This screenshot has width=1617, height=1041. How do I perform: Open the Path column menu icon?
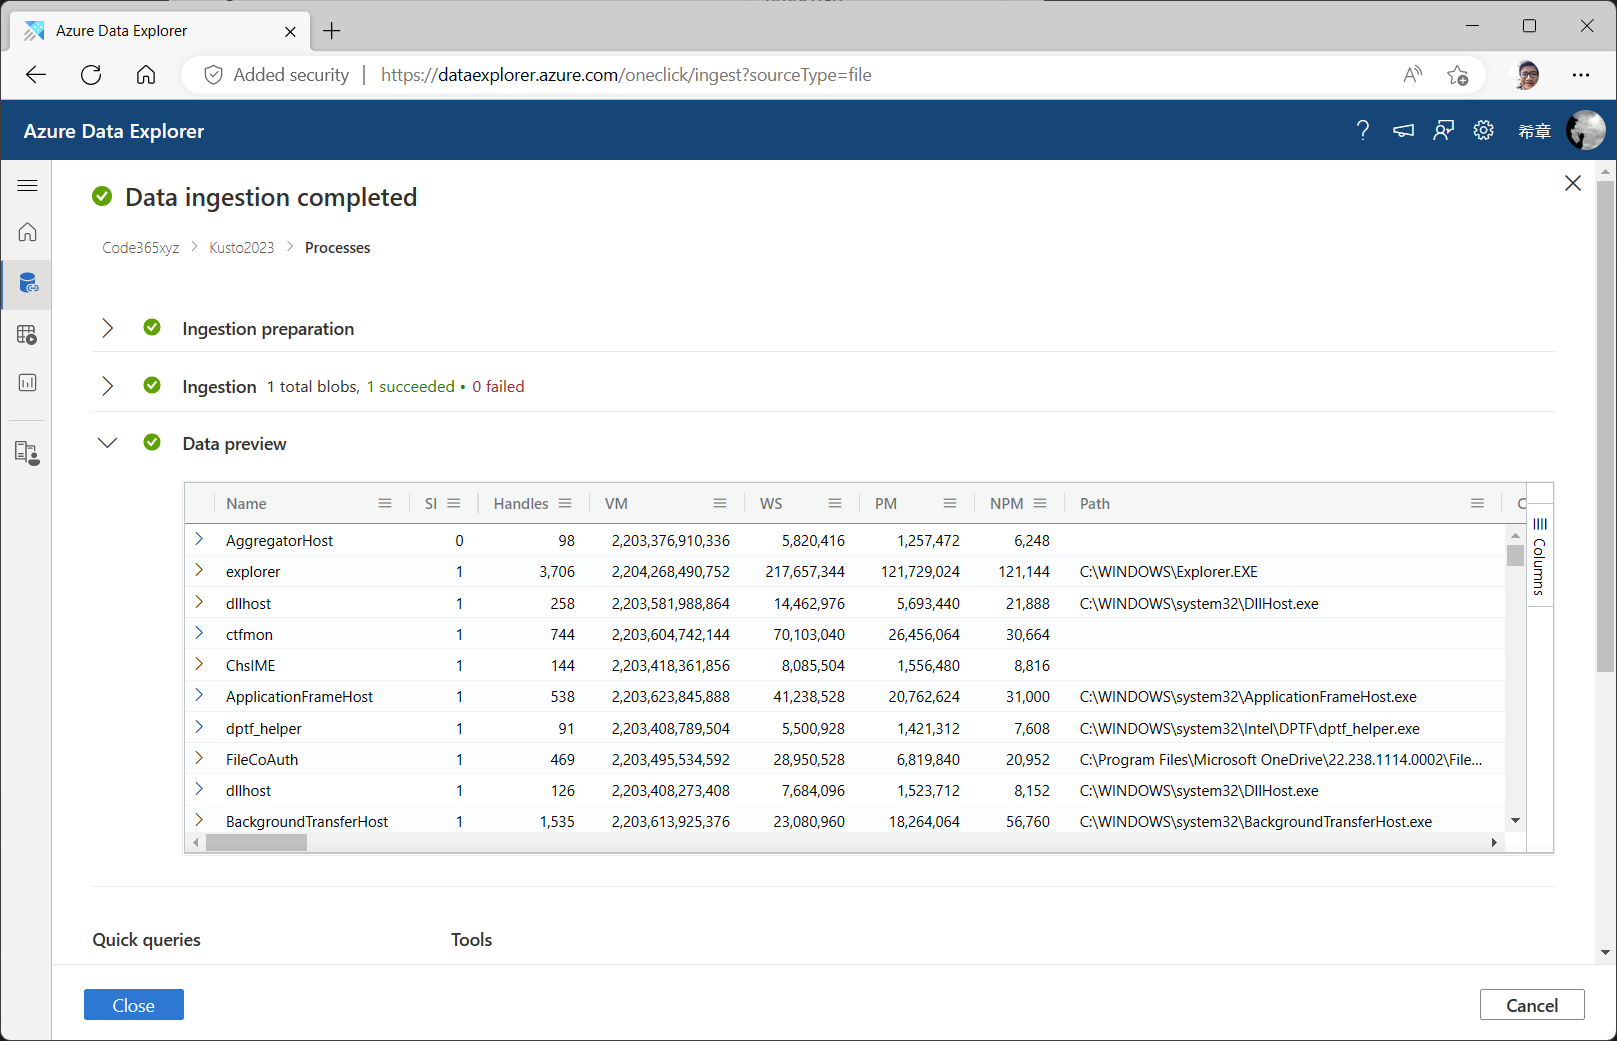coord(1477,503)
